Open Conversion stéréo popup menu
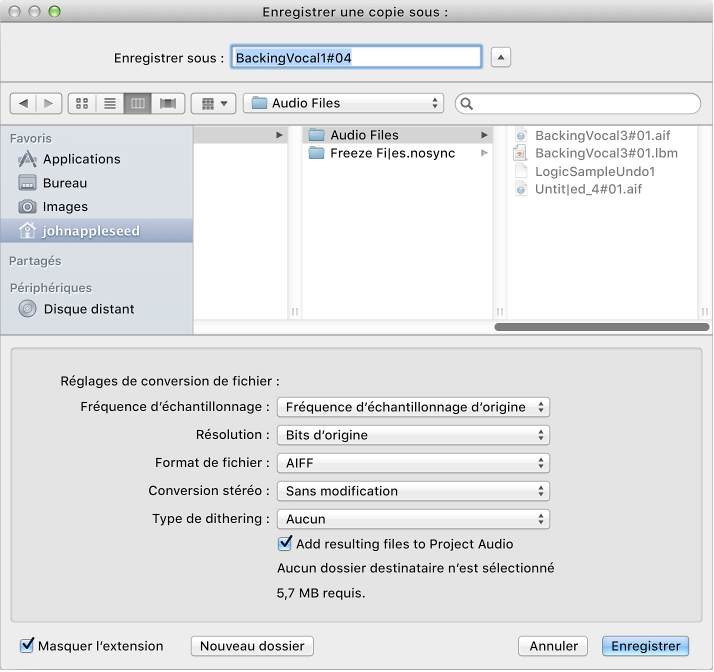Image resolution: width=714 pixels, height=672 pixels. click(413, 491)
